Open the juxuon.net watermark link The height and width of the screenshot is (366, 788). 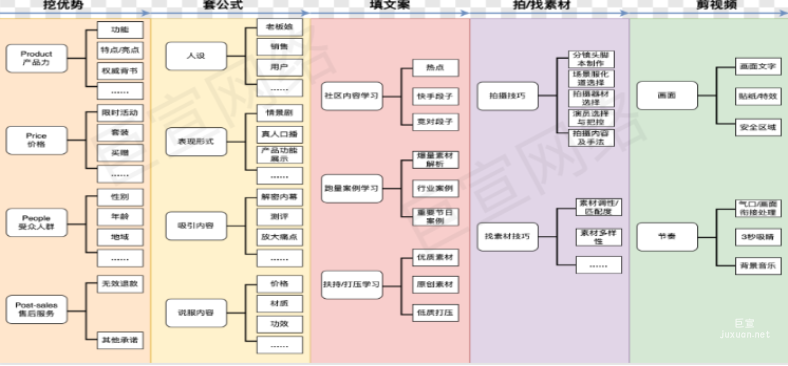point(745,334)
